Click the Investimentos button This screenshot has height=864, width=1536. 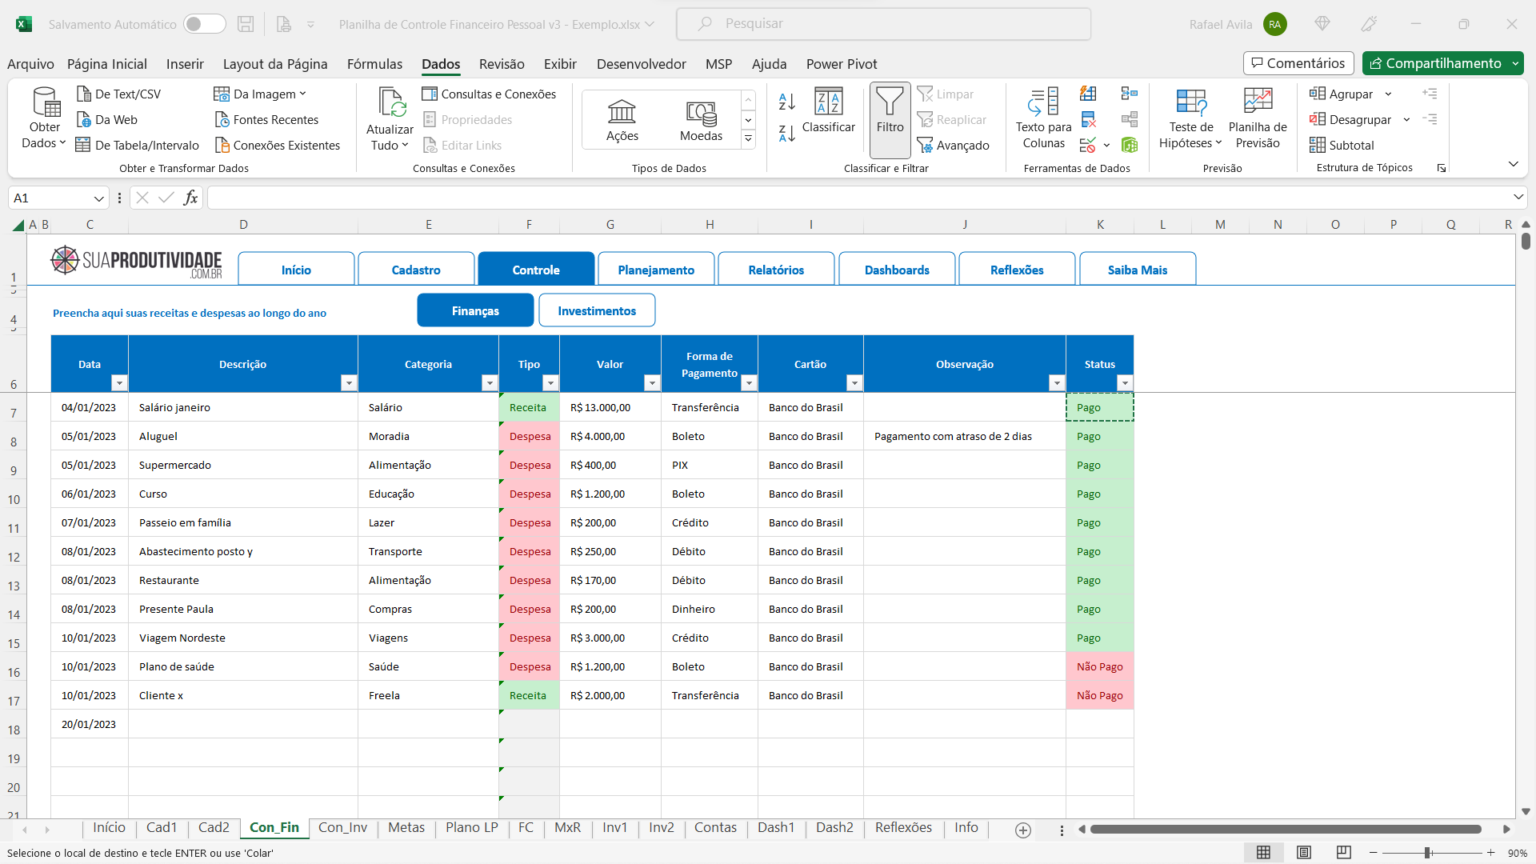[x=597, y=311]
